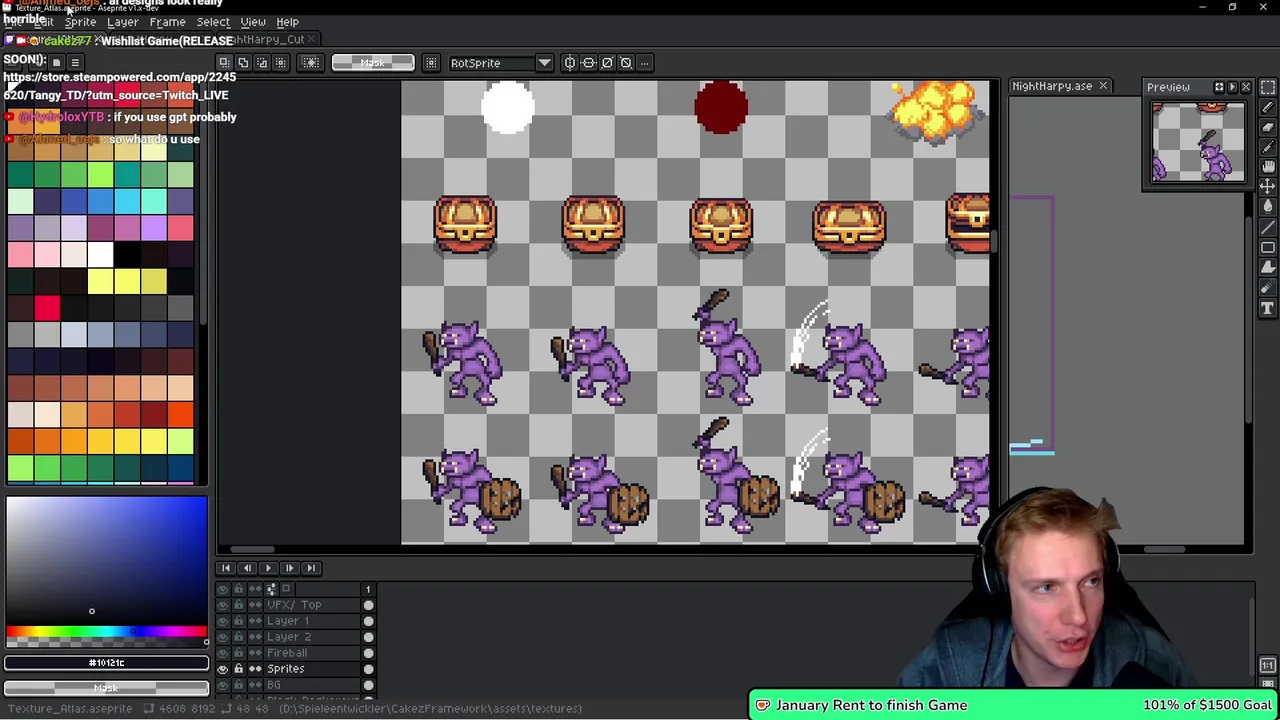This screenshot has height=720, width=1280.
Task: Pick the bright red palette swatch
Action: [x=47, y=308]
